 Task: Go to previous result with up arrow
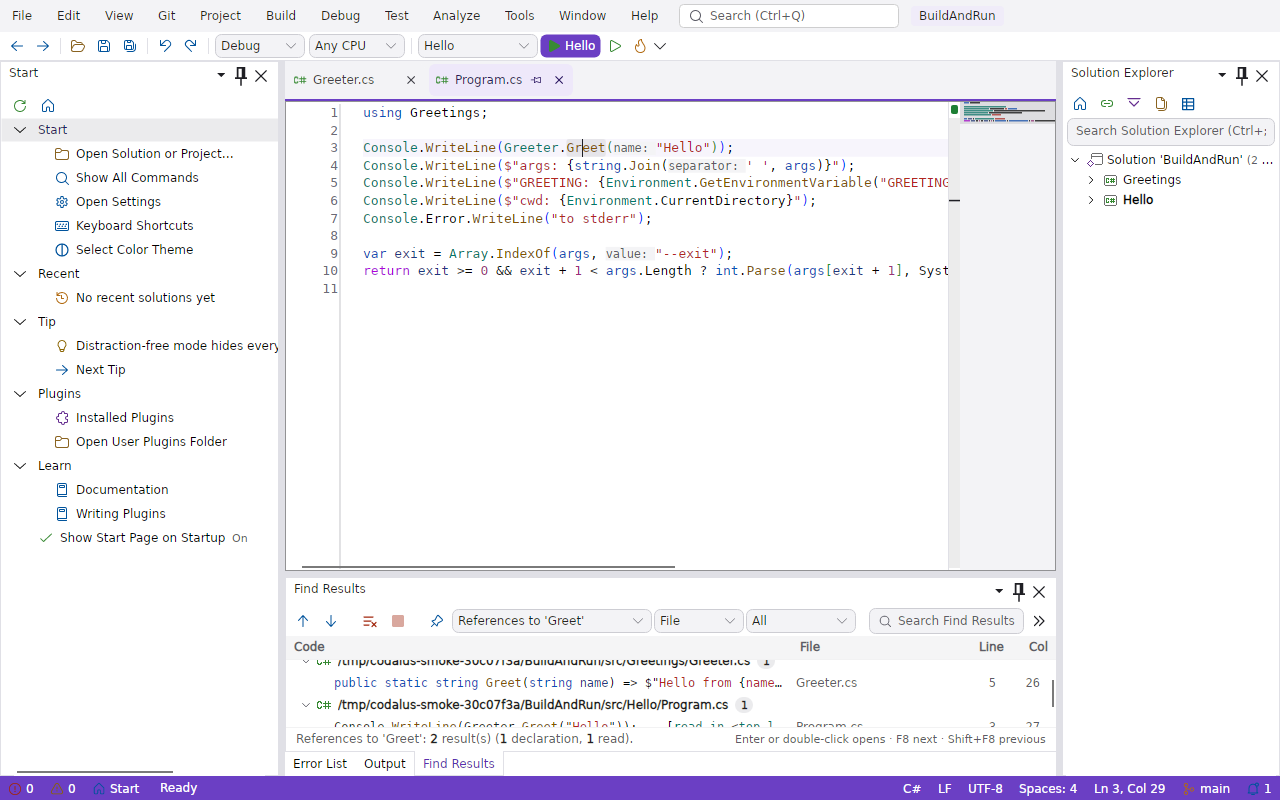tap(303, 621)
